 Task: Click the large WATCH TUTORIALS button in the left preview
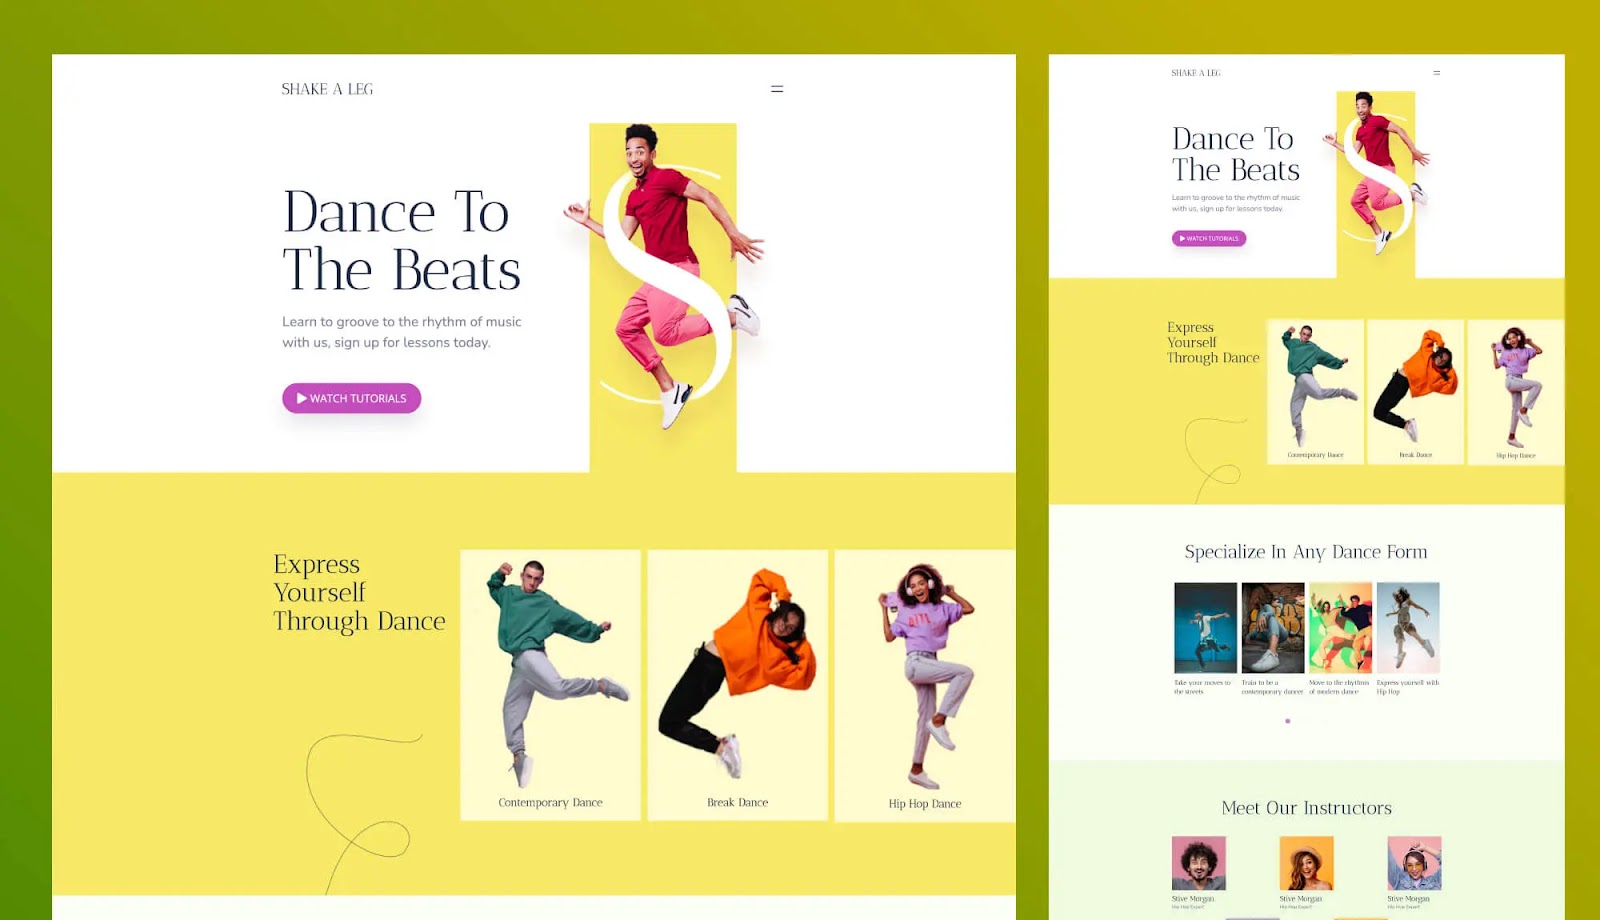coord(351,398)
